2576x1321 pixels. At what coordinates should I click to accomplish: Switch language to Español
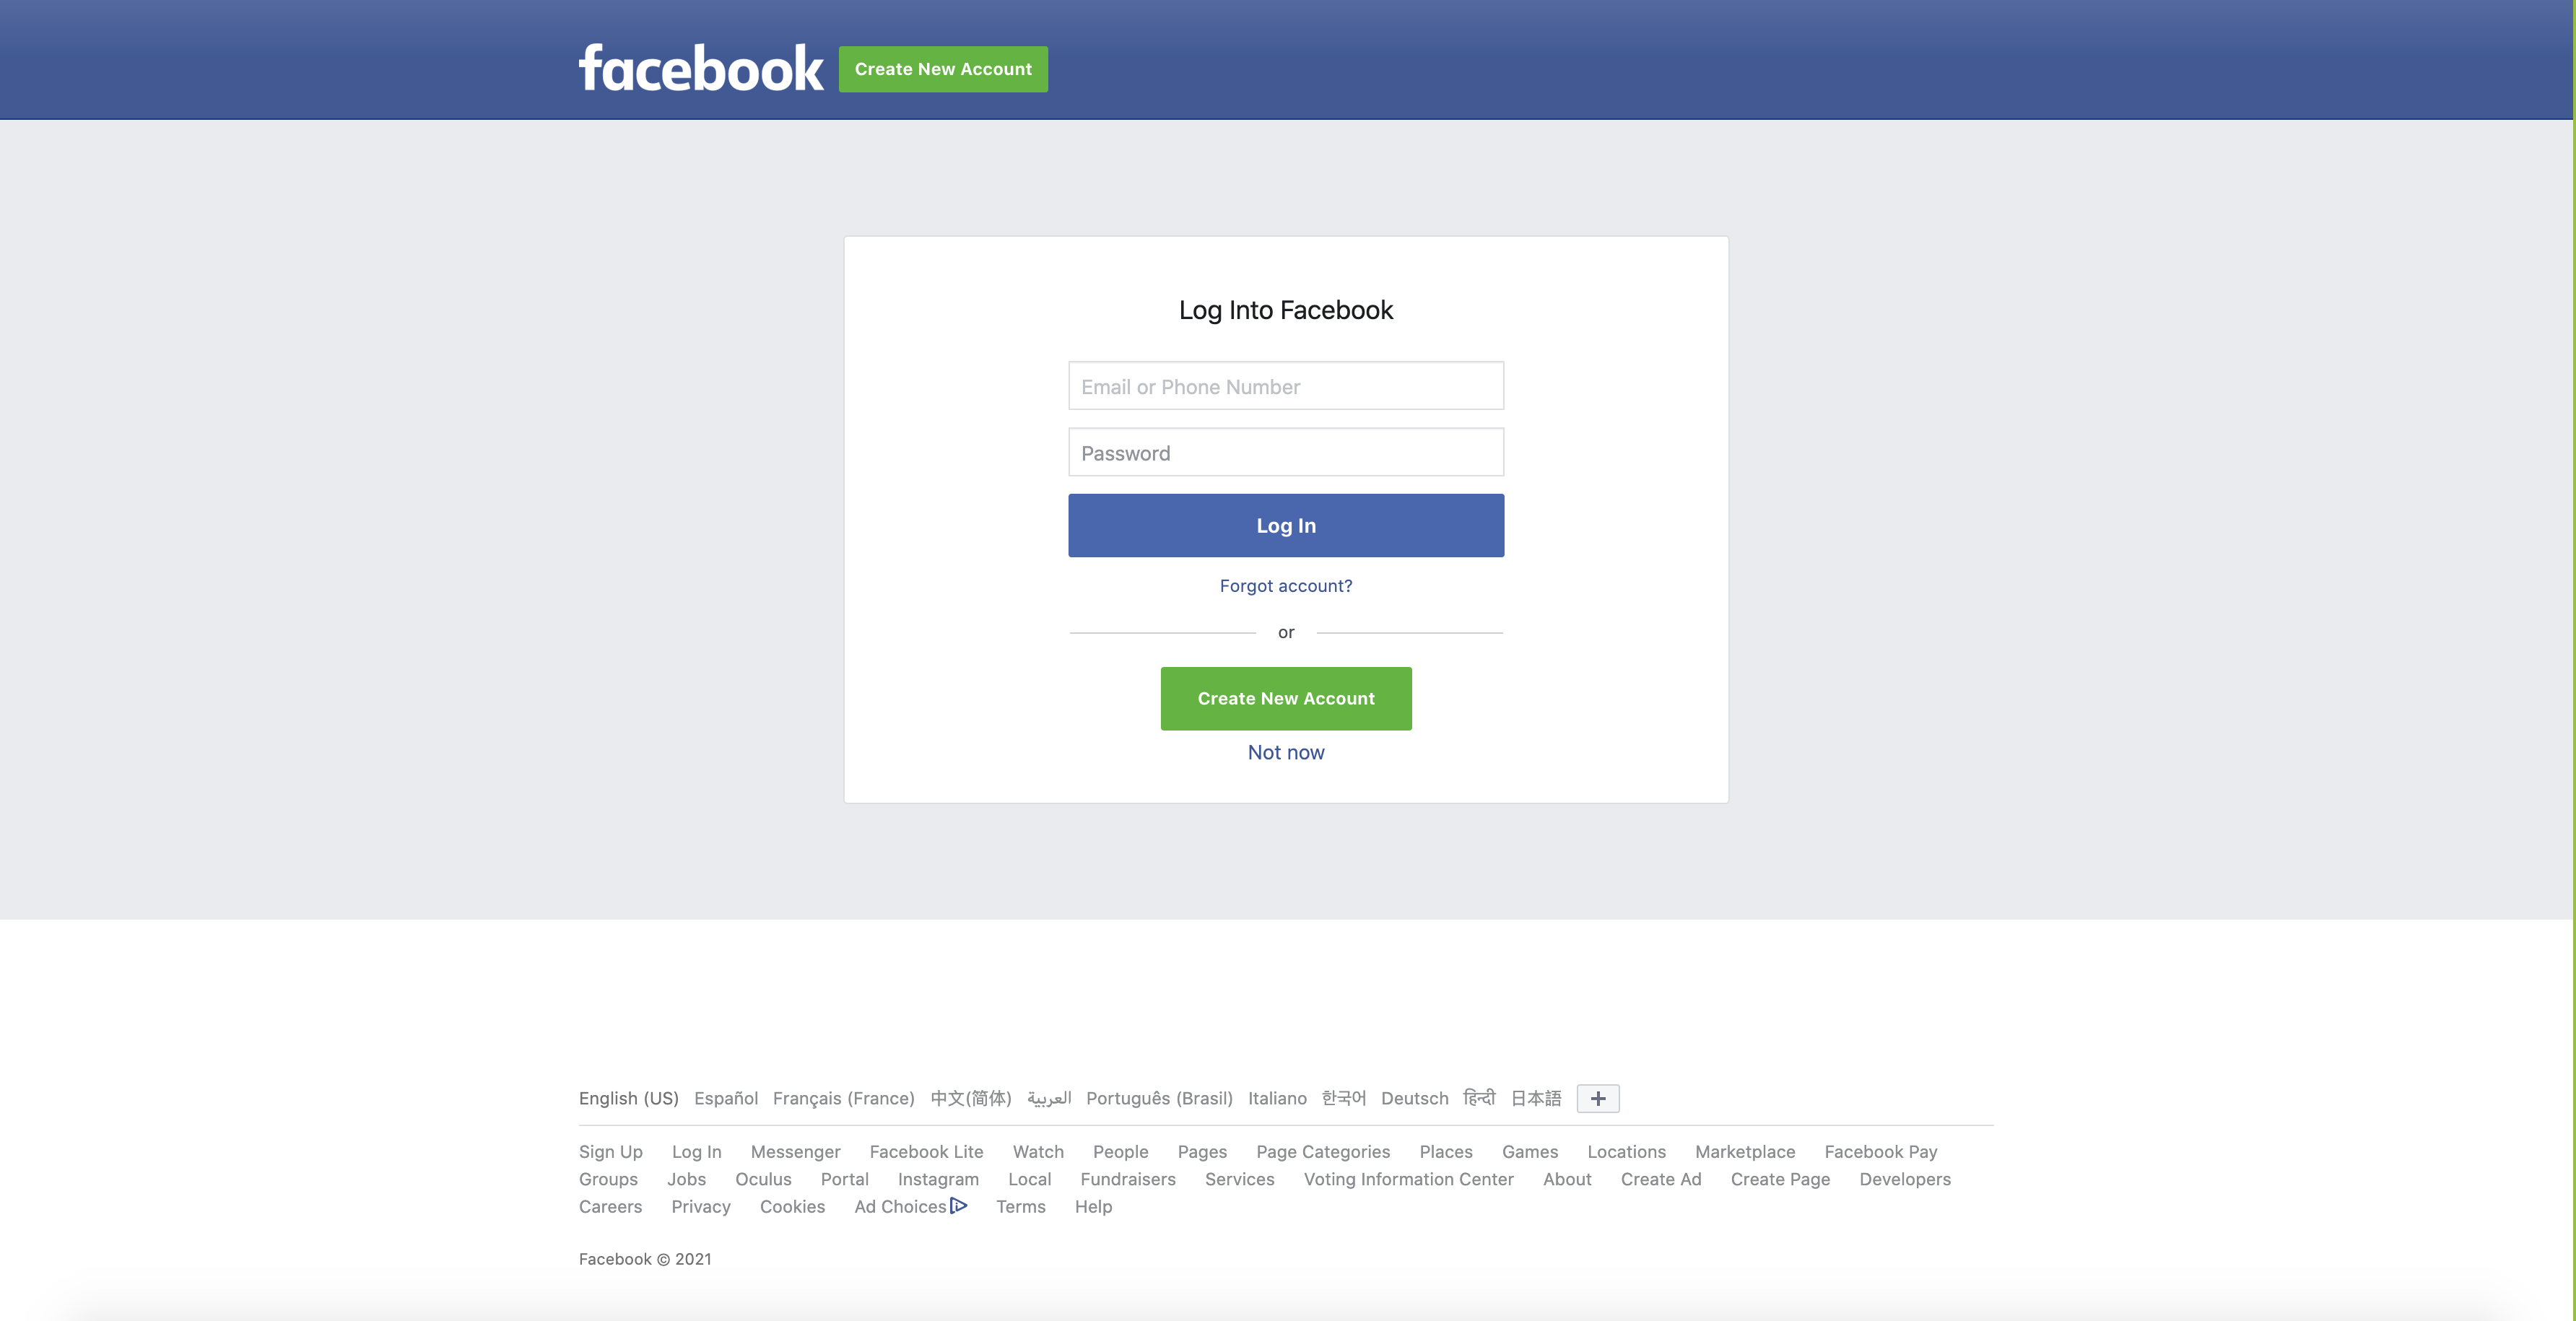[726, 1098]
